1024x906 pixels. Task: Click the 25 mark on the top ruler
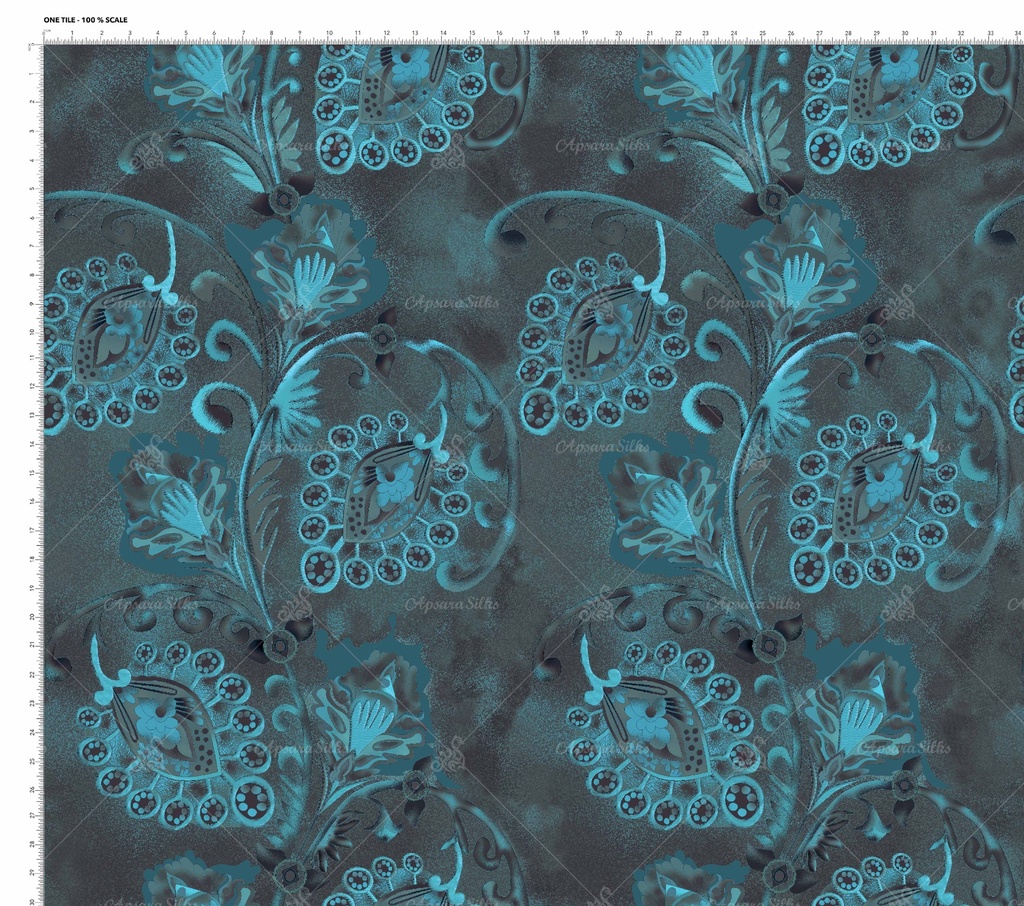coord(762,34)
